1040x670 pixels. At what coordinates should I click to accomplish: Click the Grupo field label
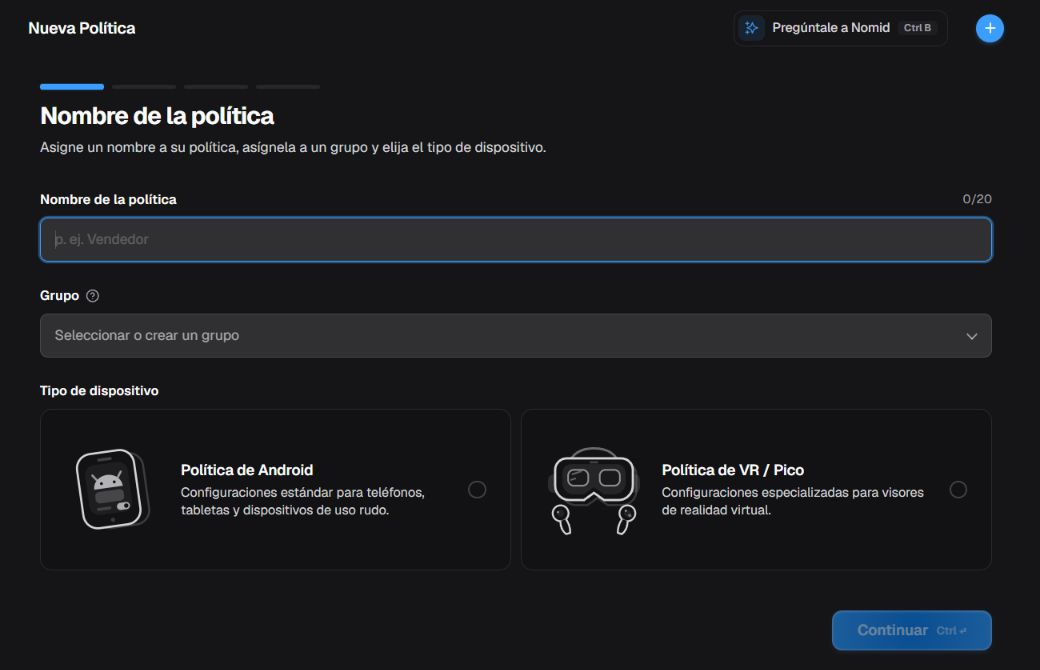[x=59, y=296]
